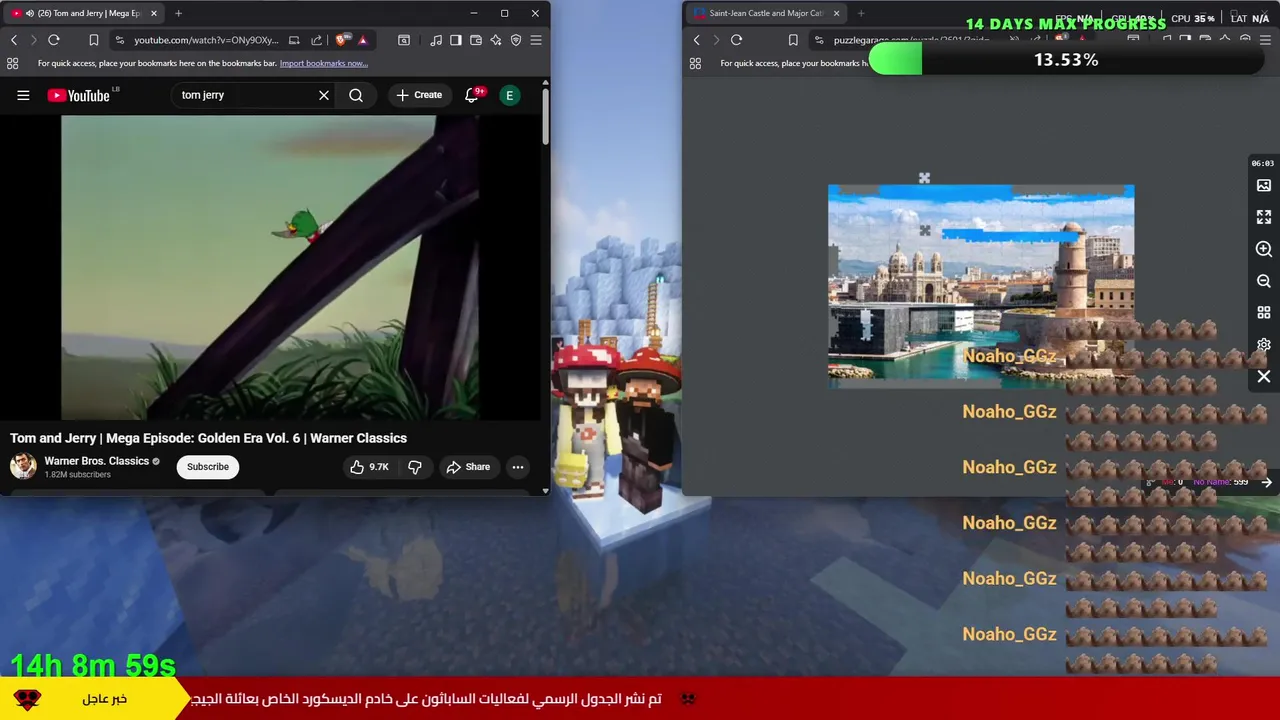The image size is (1280, 720).
Task: Open puzzle settings gear
Action: point(1264,345)
